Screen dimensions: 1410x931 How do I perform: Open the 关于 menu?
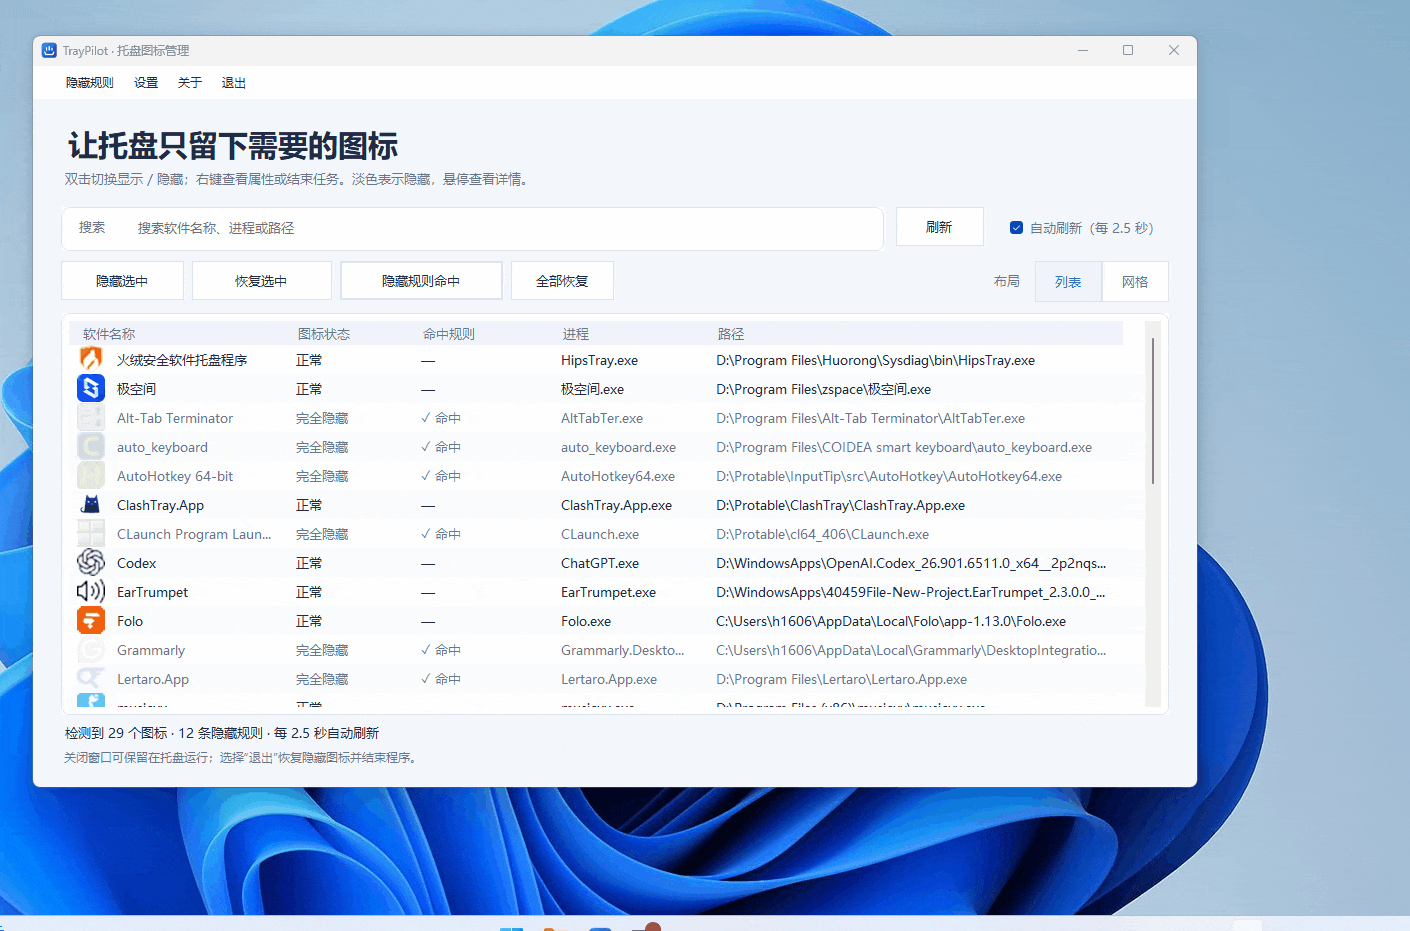190,83
